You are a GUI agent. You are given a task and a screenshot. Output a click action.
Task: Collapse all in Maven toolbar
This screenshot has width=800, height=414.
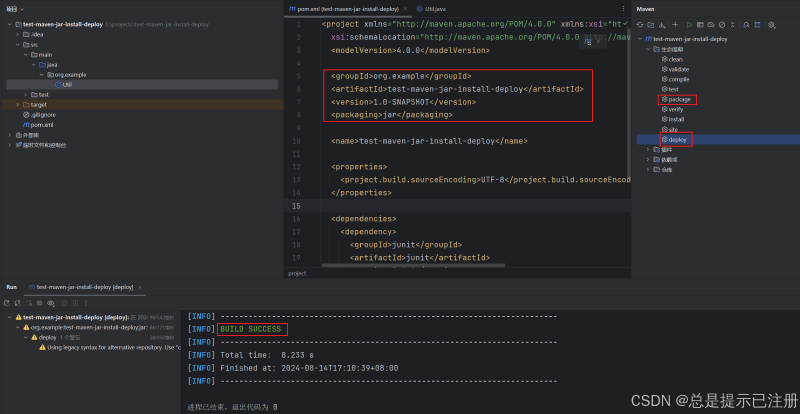(733, 25)
